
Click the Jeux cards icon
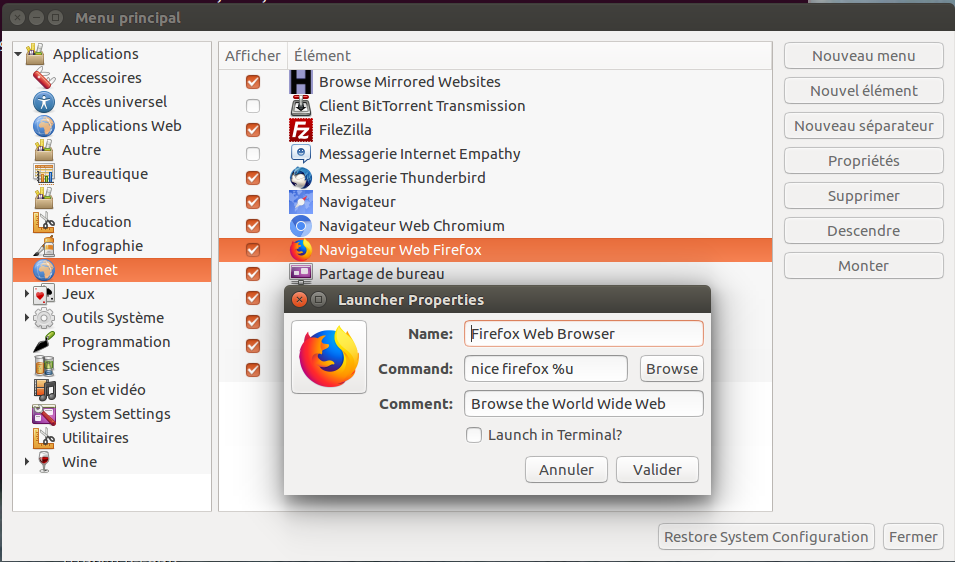click(44, 294)
